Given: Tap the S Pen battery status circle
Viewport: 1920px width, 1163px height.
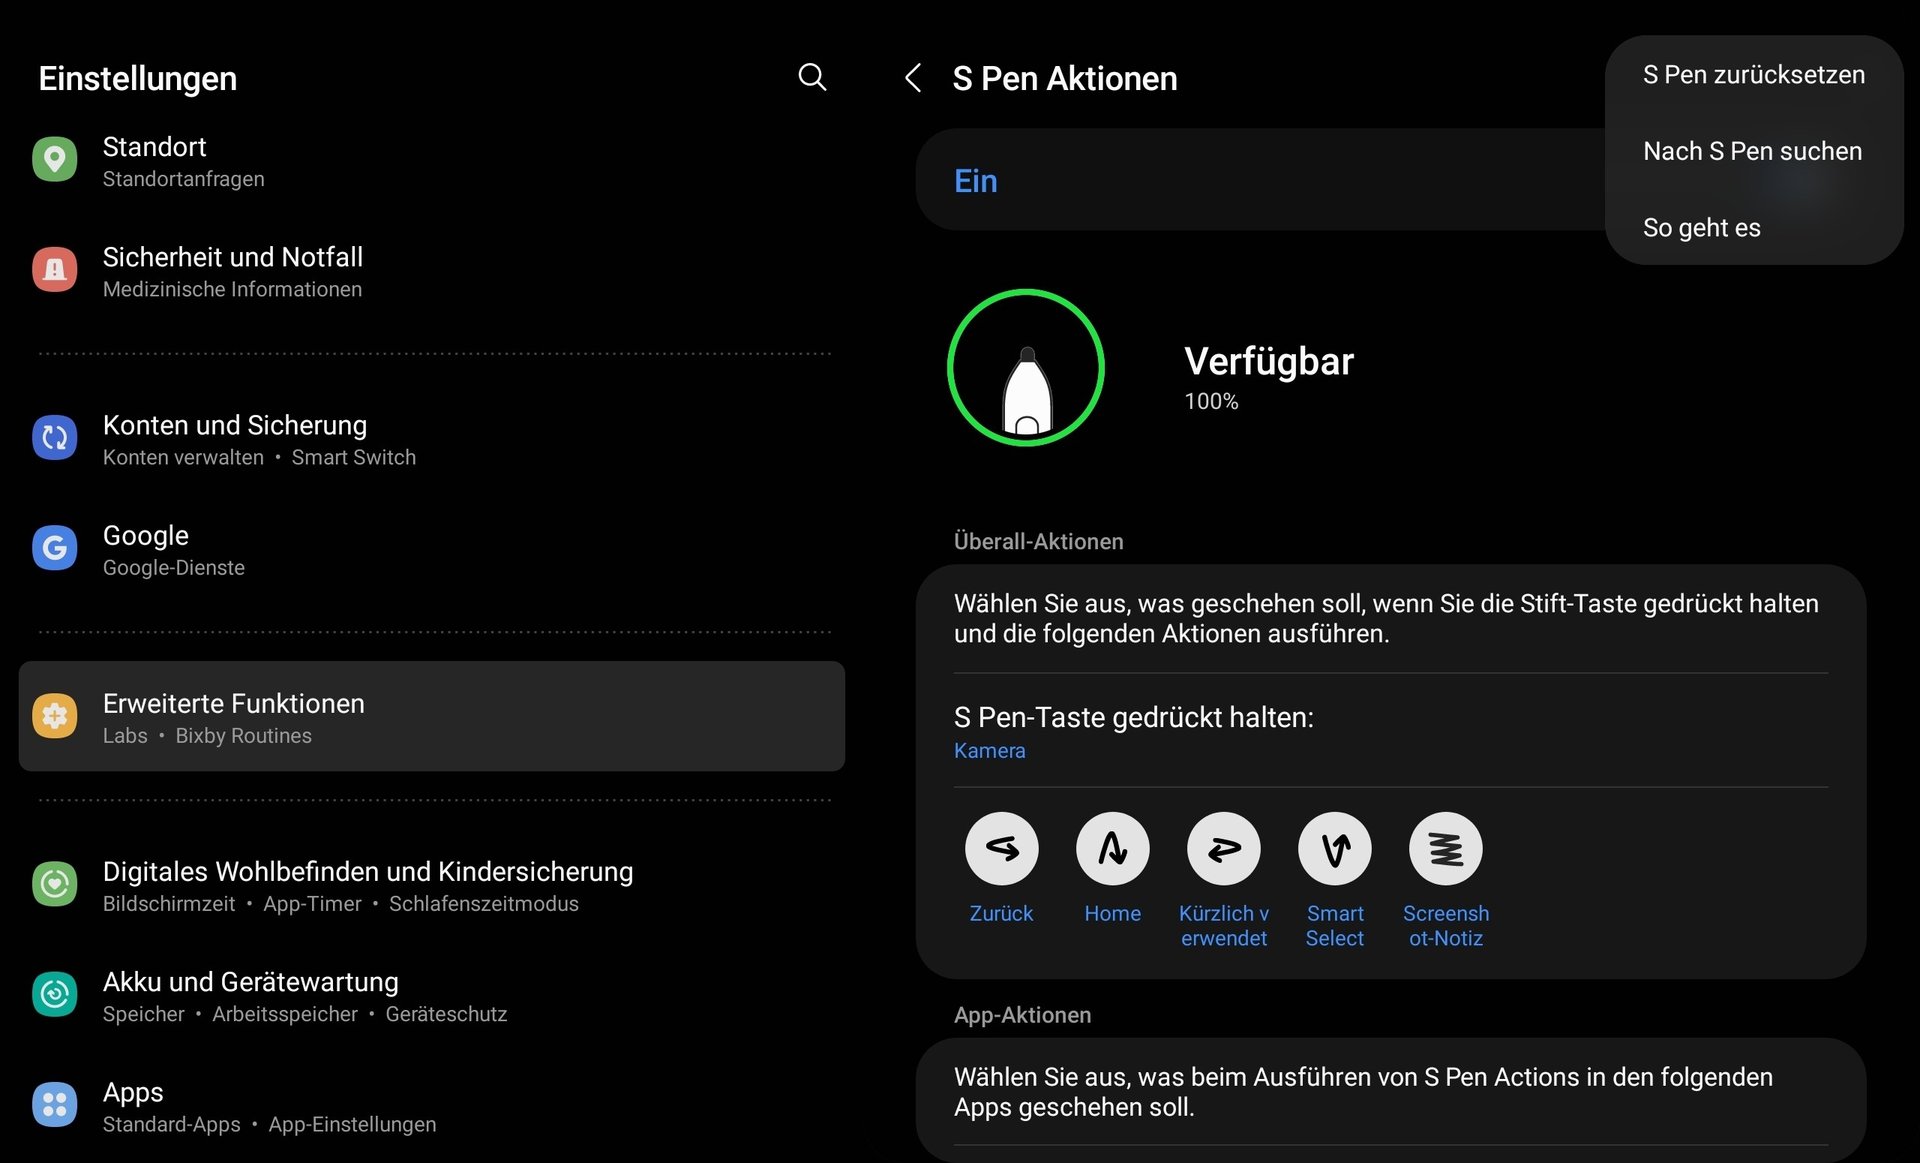Looking at the screenshot, I should tap(1026, 367).
